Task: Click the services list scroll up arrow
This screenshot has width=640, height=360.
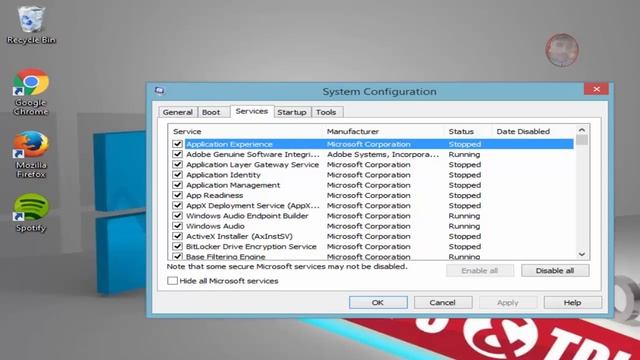Action: point(582,130)
